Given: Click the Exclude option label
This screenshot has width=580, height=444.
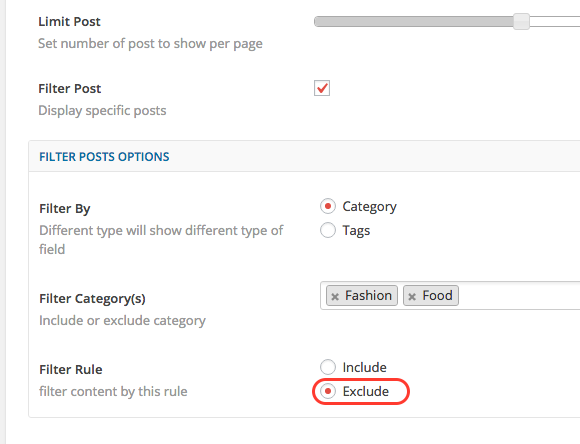Looking at the screenshot, I should 365,391.
